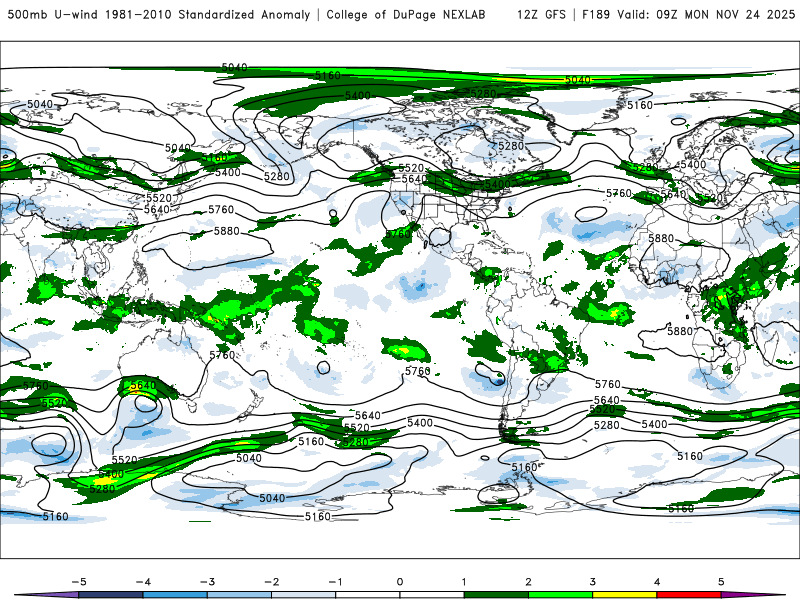
Task: Click 'F189 Valid: 09Z MON NOV 24 2025' text
Action: click(688, 15)
